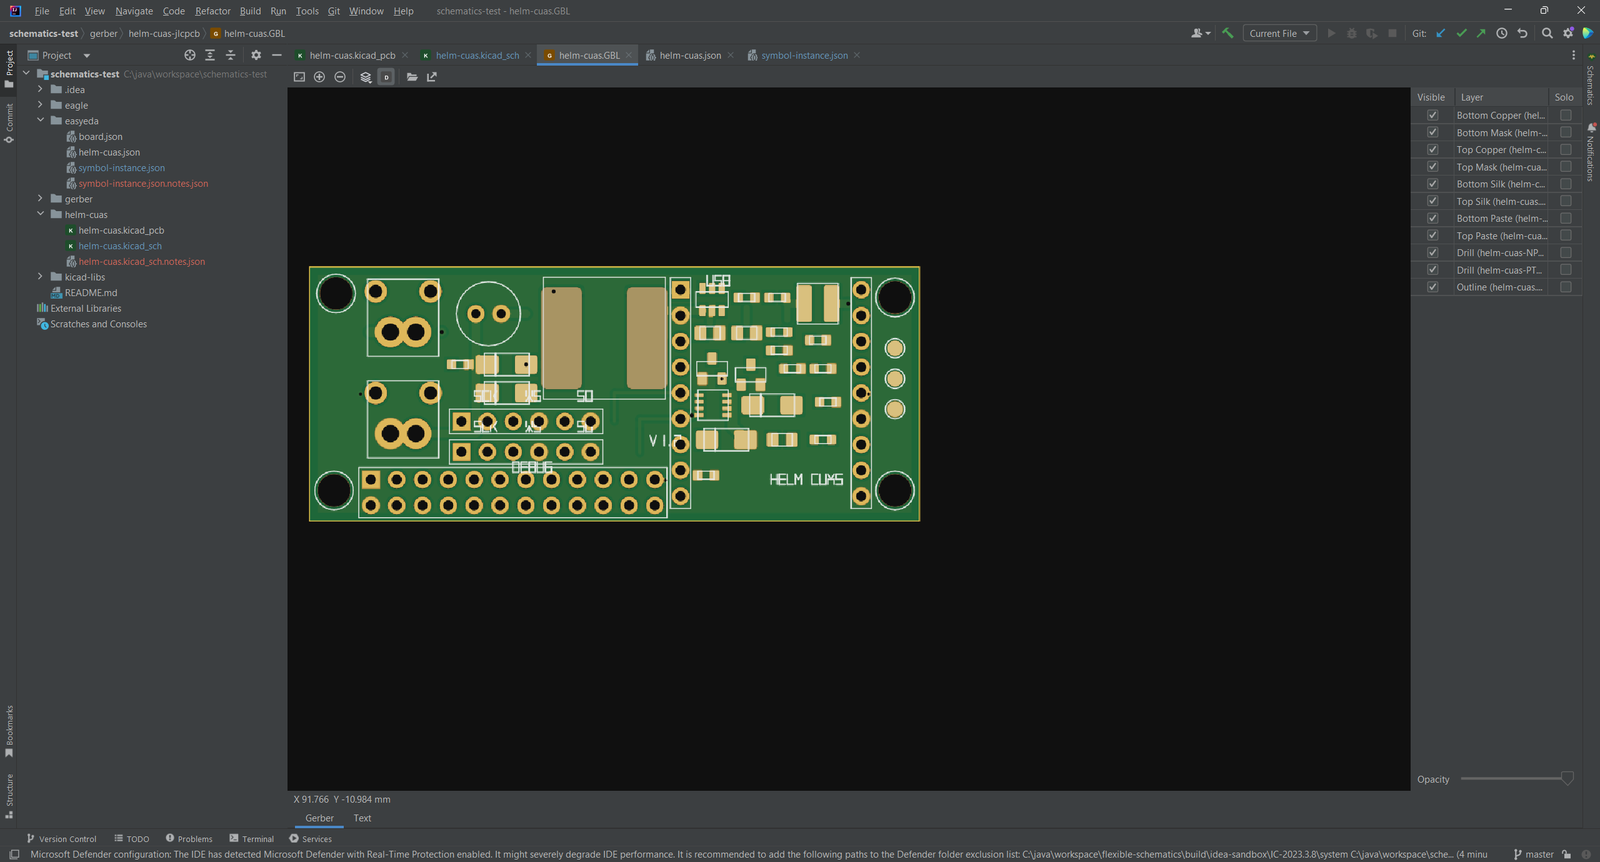Open Version Control tool window
Screen dimensions: 1600x862
point(61,839)
